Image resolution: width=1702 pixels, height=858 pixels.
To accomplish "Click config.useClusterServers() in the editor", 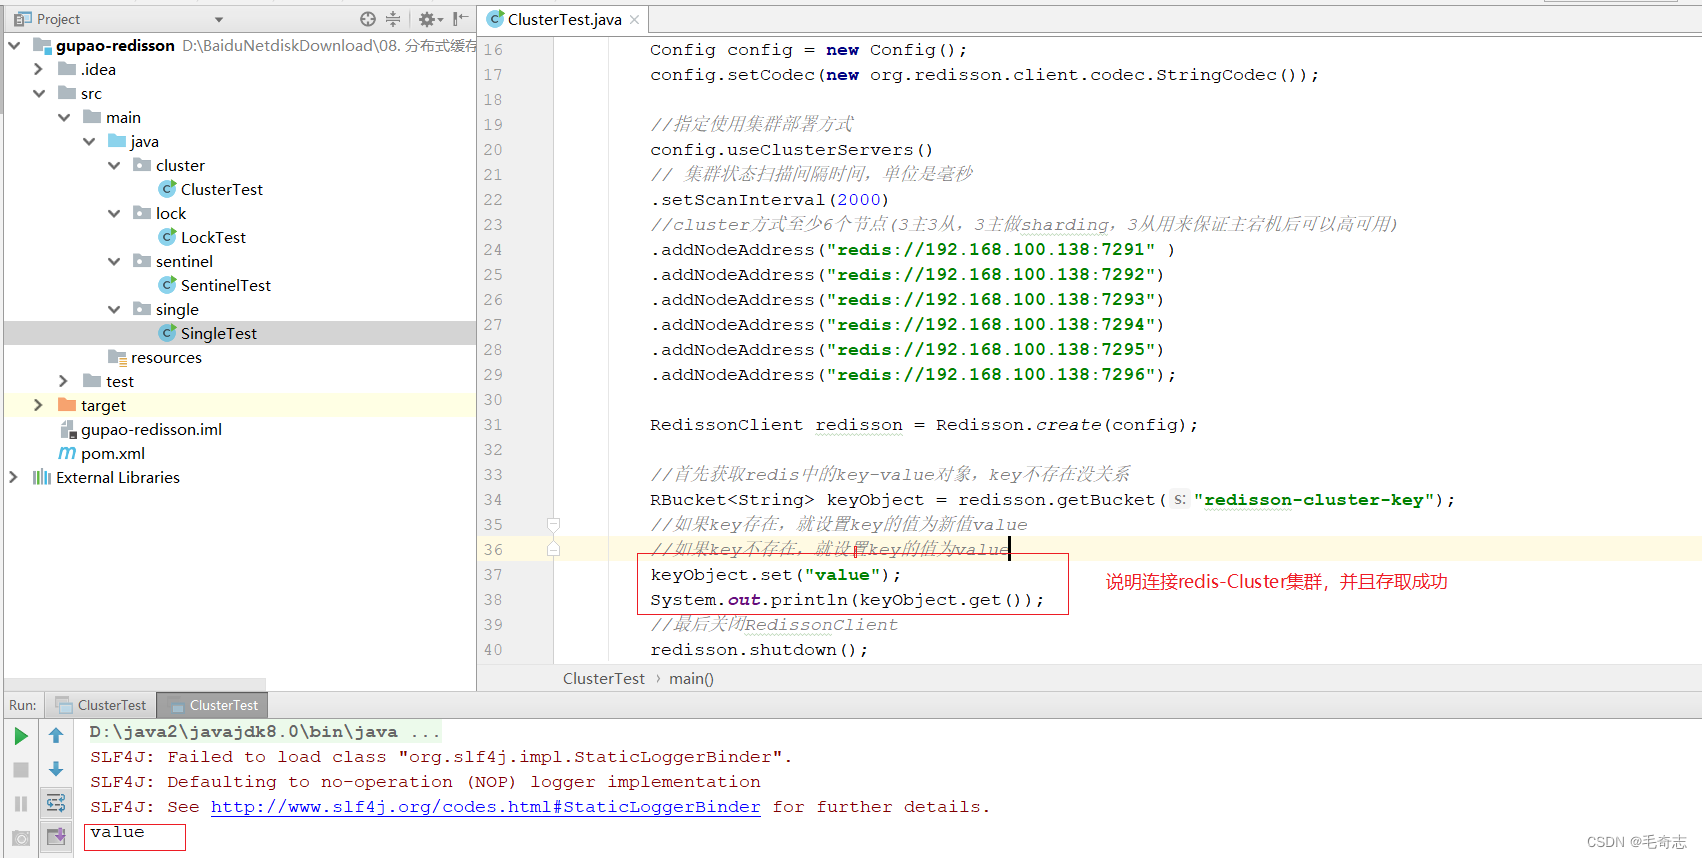I will pos(791,150).
